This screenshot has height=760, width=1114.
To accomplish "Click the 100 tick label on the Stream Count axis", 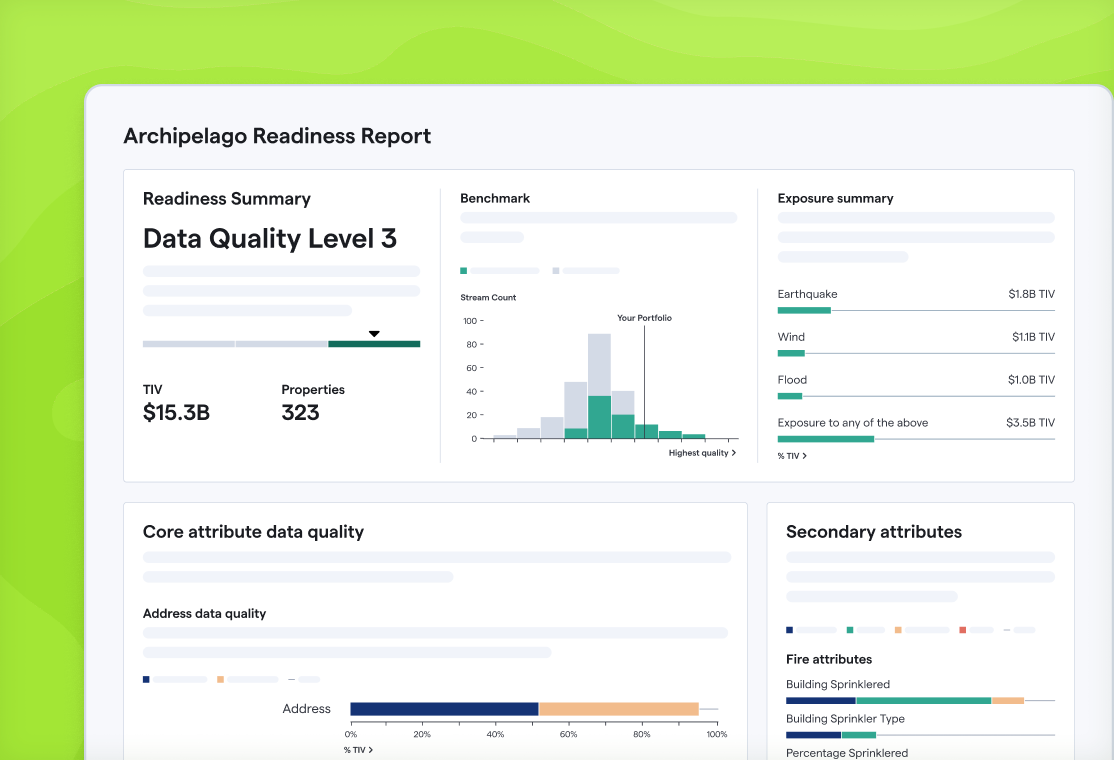I will [470, 321].
